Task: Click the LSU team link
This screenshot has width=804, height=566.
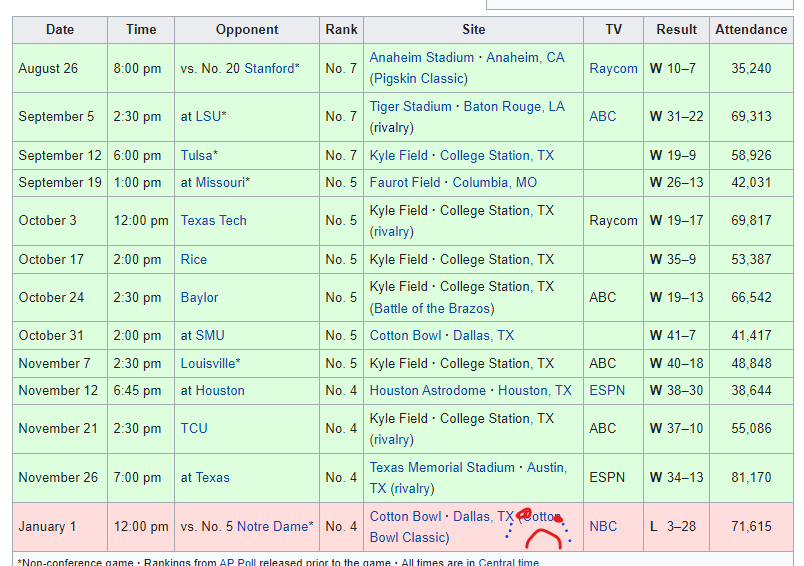Action: point(210,116)
